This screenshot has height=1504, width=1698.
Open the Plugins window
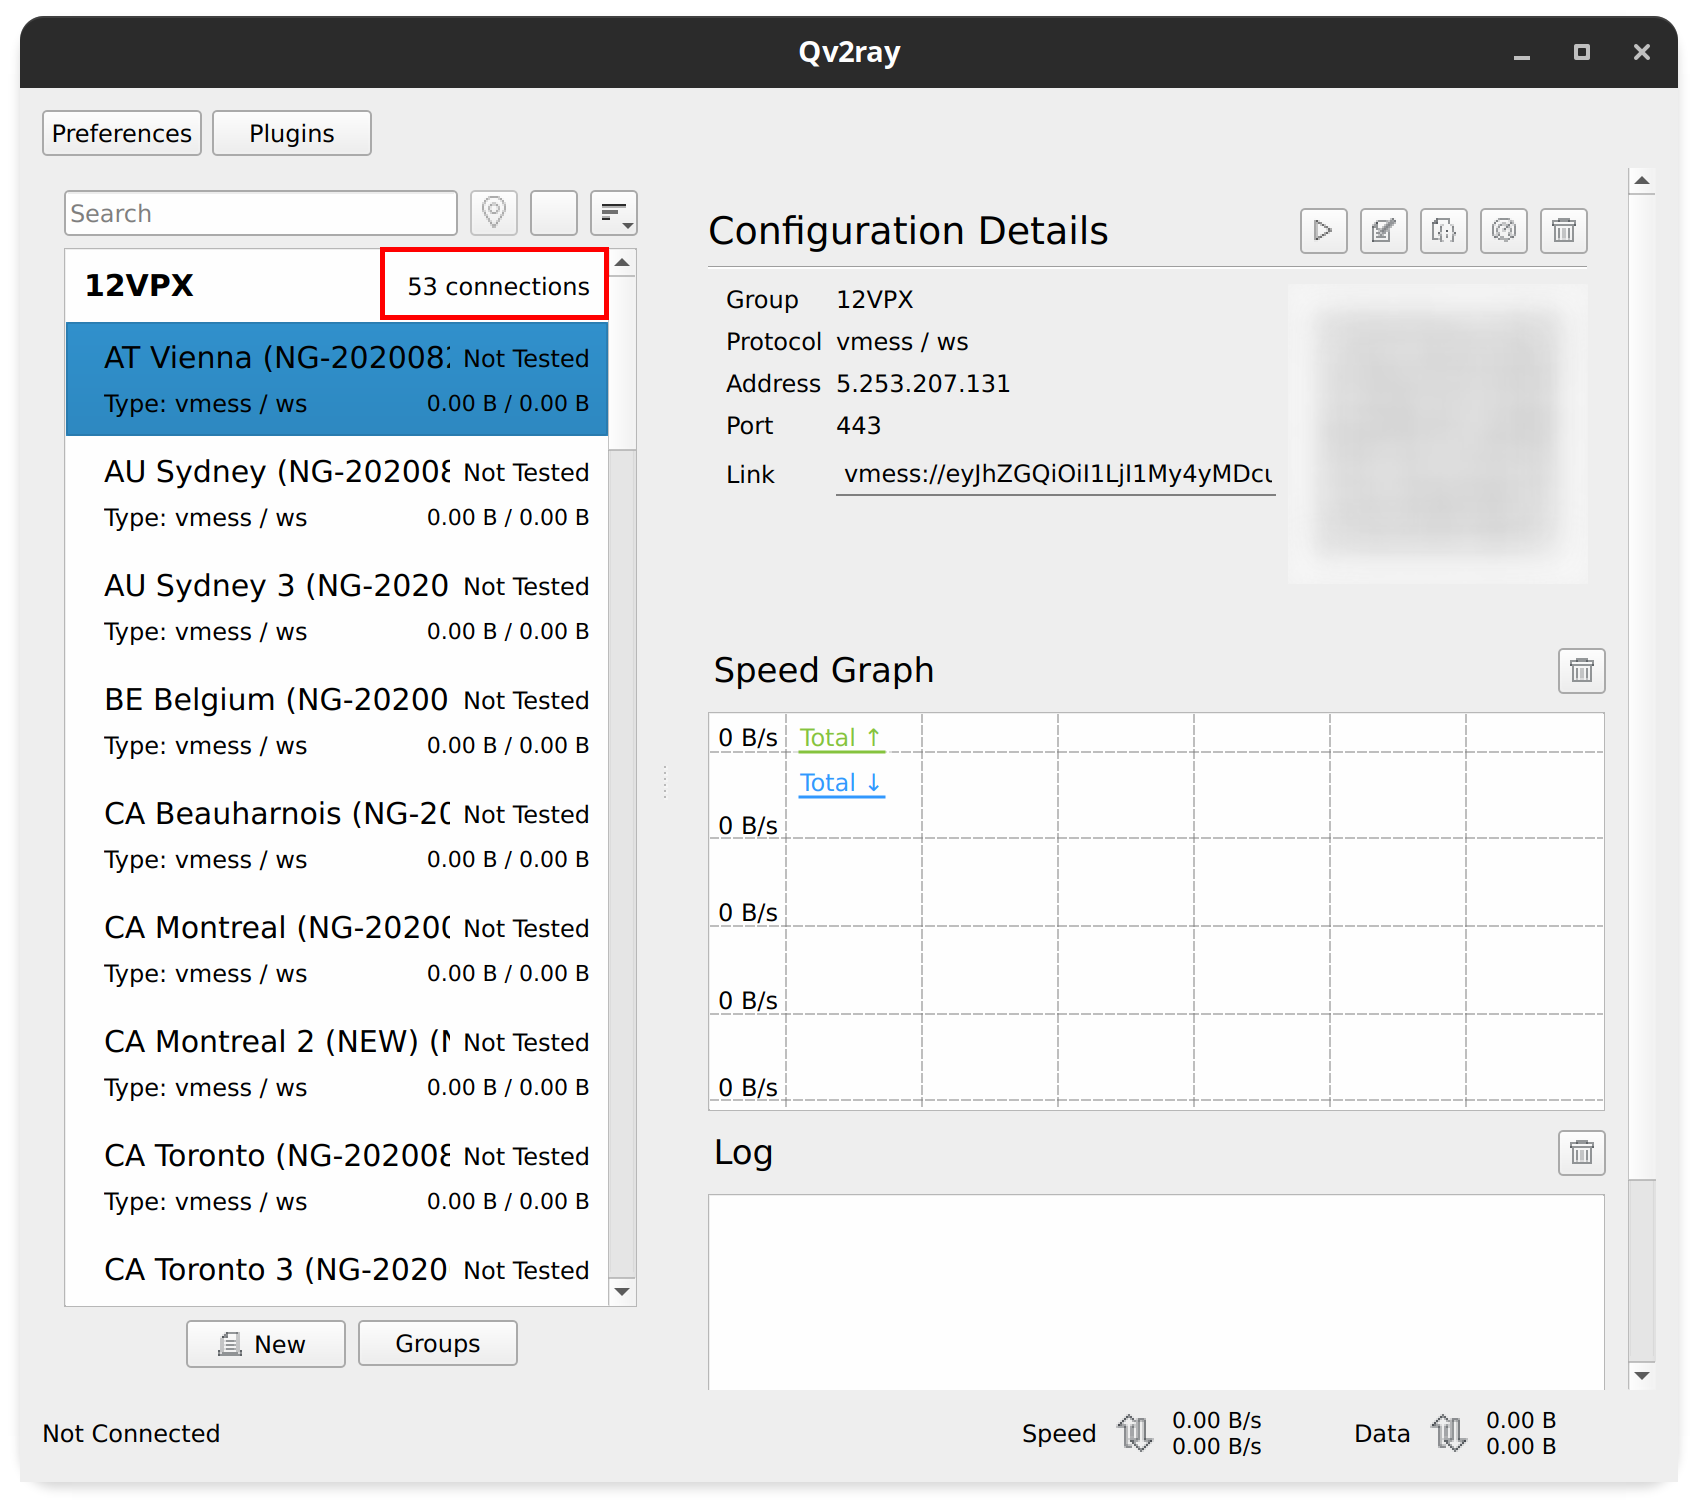(292, 133)
